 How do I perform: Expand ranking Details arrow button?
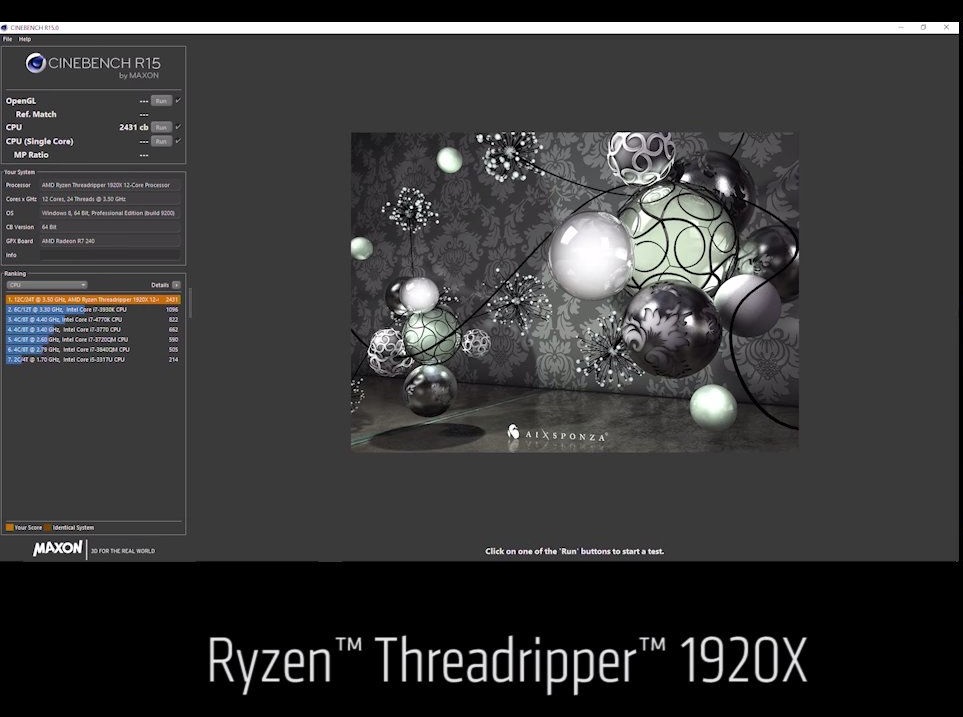tap(176, 285)
